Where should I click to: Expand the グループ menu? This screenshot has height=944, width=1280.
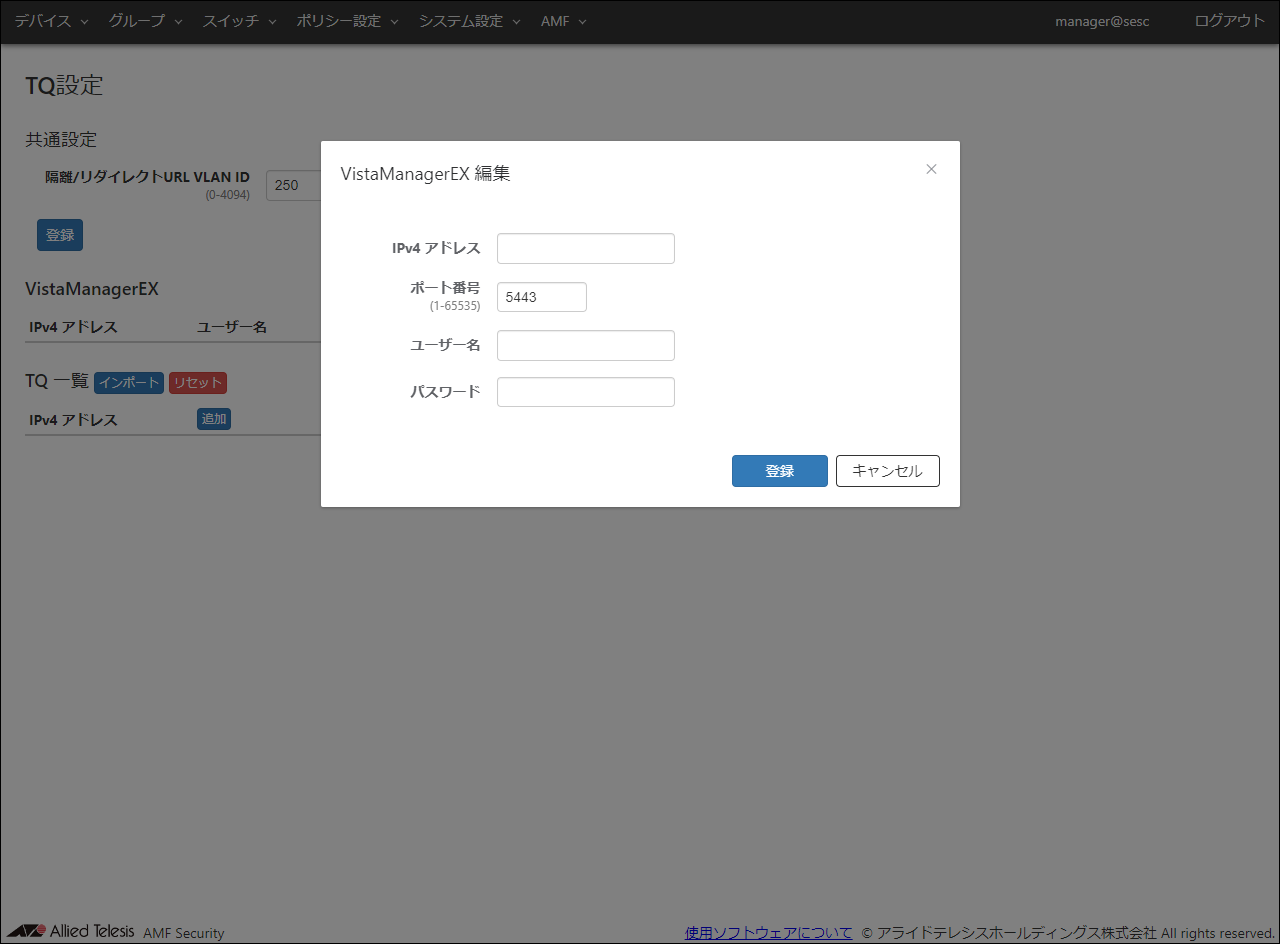point(145,21)
